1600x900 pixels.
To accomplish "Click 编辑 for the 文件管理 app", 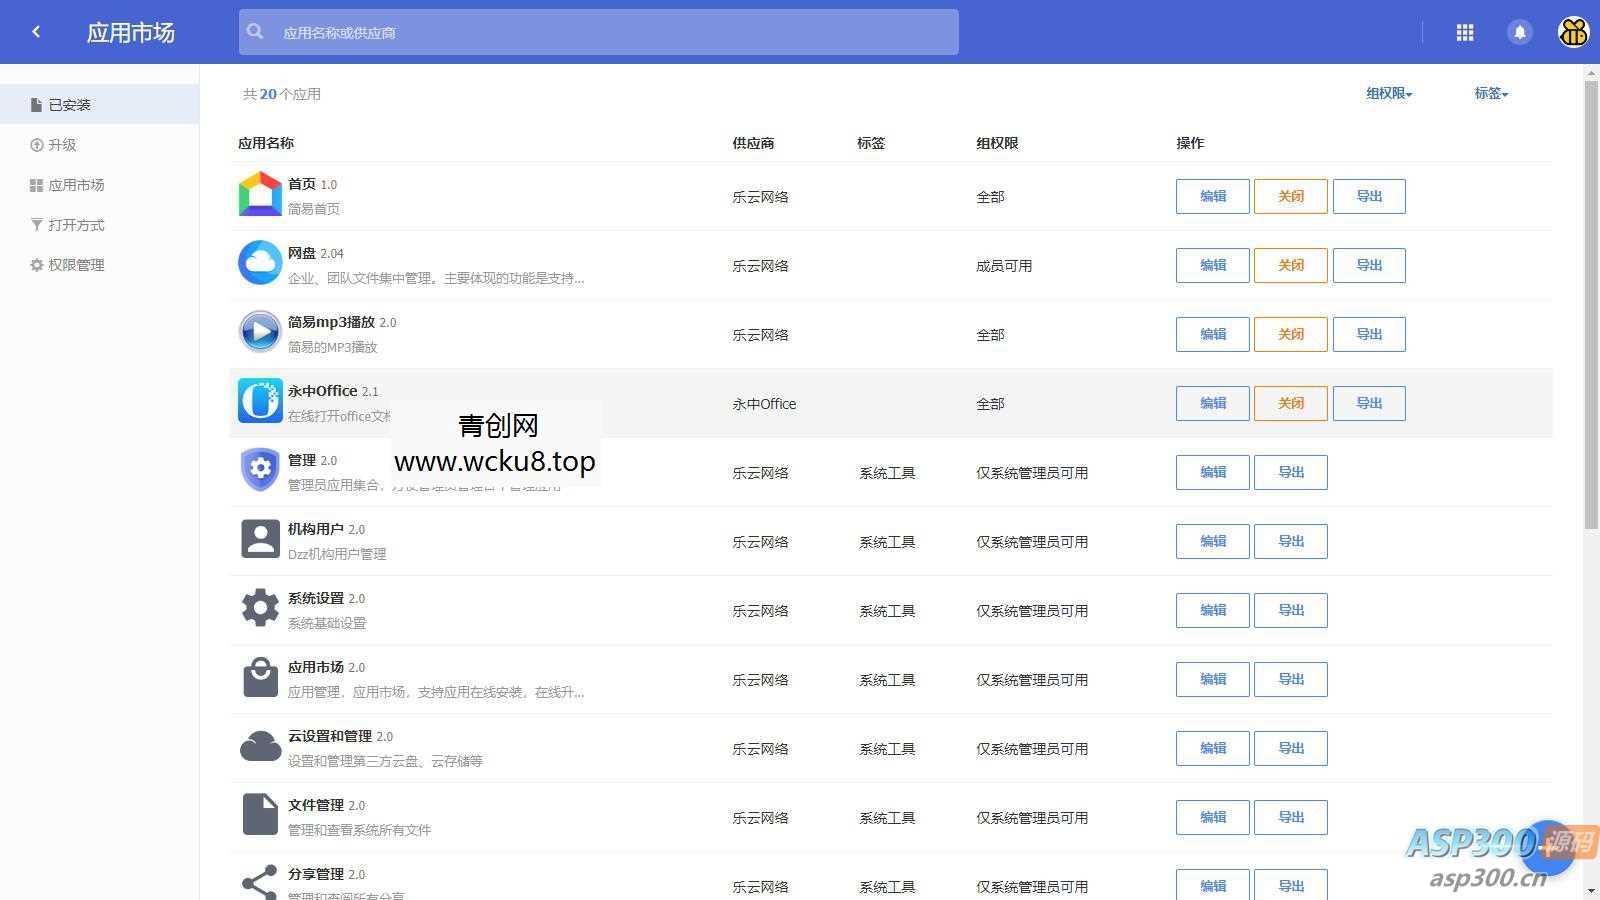I will coord(1211,816).
